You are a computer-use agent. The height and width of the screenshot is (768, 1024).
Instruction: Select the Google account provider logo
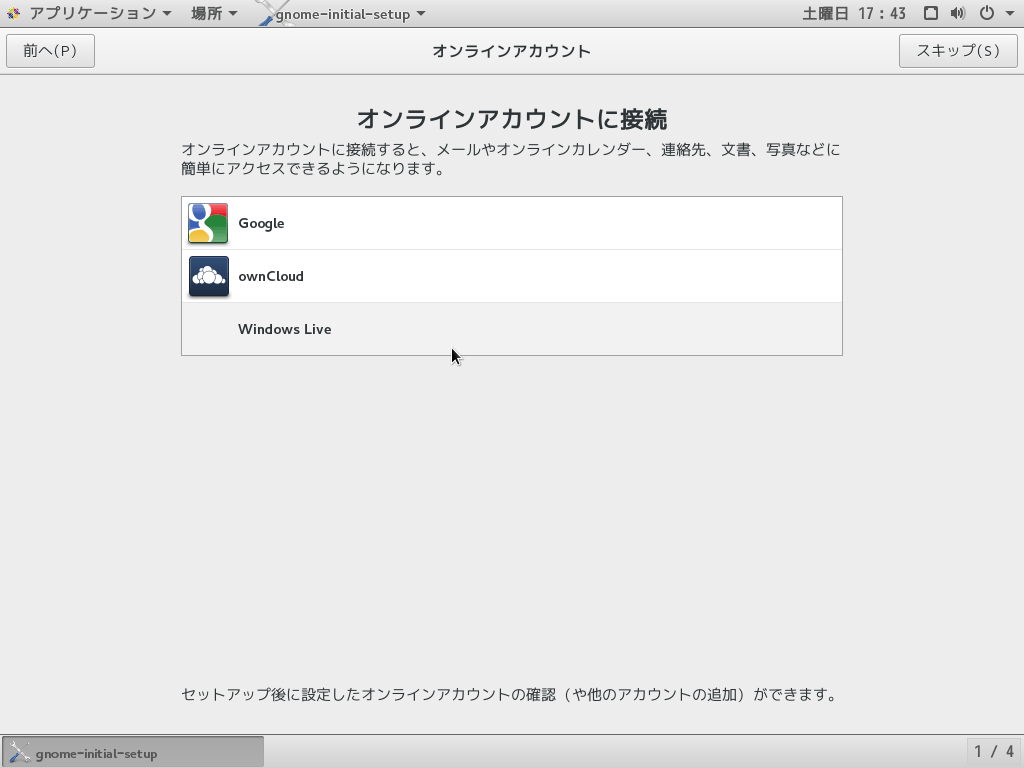coord(206,223)
